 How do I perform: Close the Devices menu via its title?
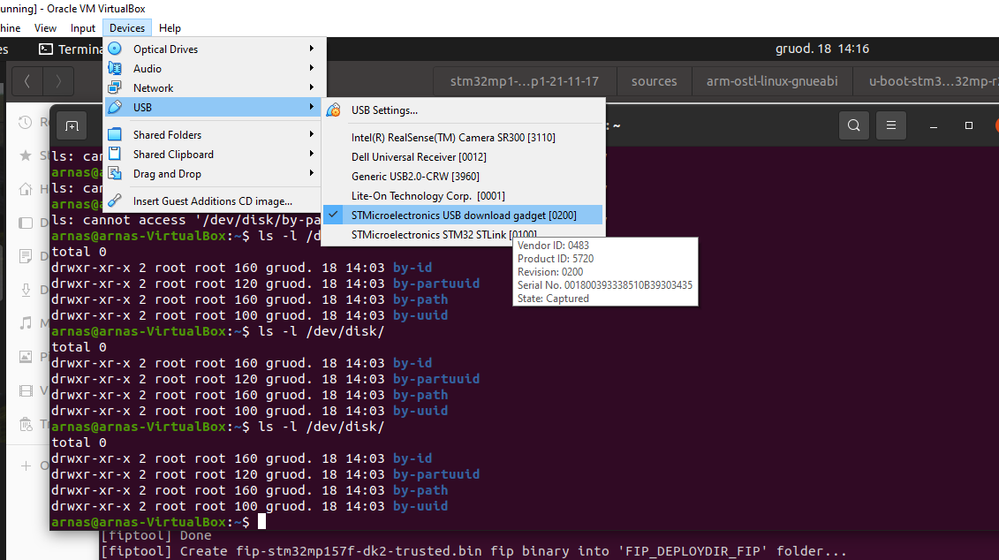(x=127, y=28)
